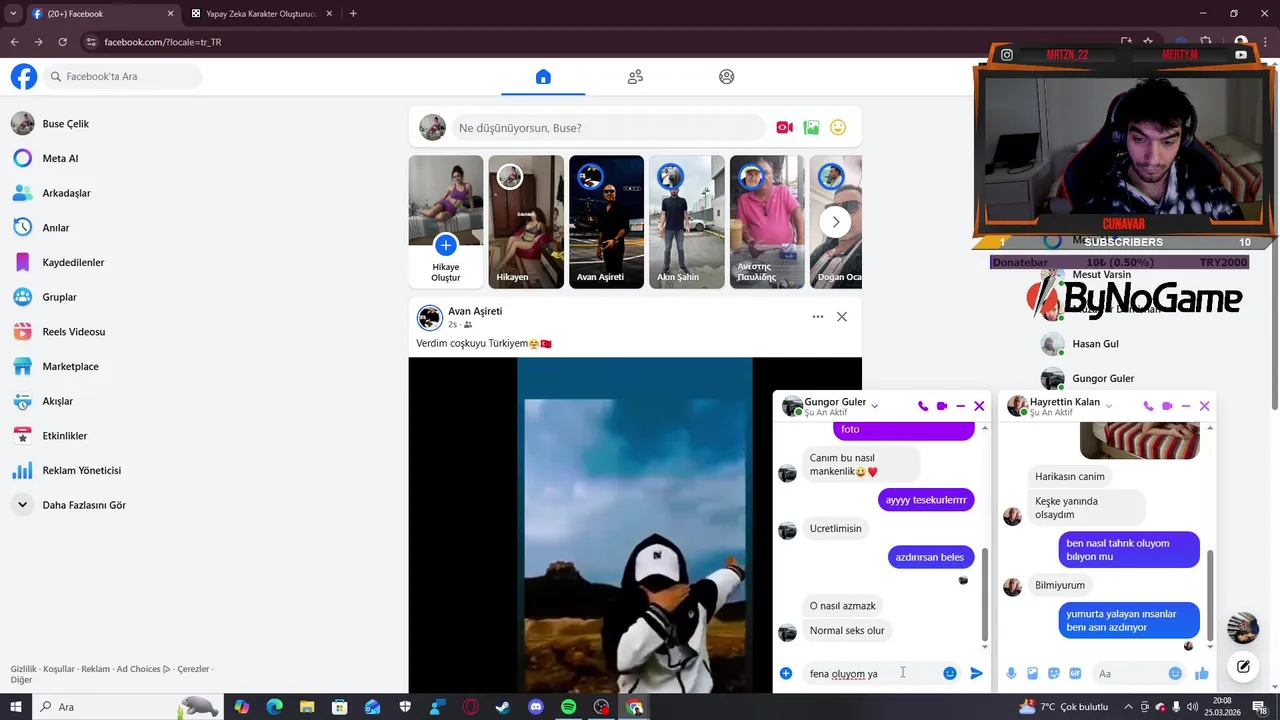Choose a GIF in Hayrettin Kalan chat
The image size is (1280, 720).
tap(1076, 674)
